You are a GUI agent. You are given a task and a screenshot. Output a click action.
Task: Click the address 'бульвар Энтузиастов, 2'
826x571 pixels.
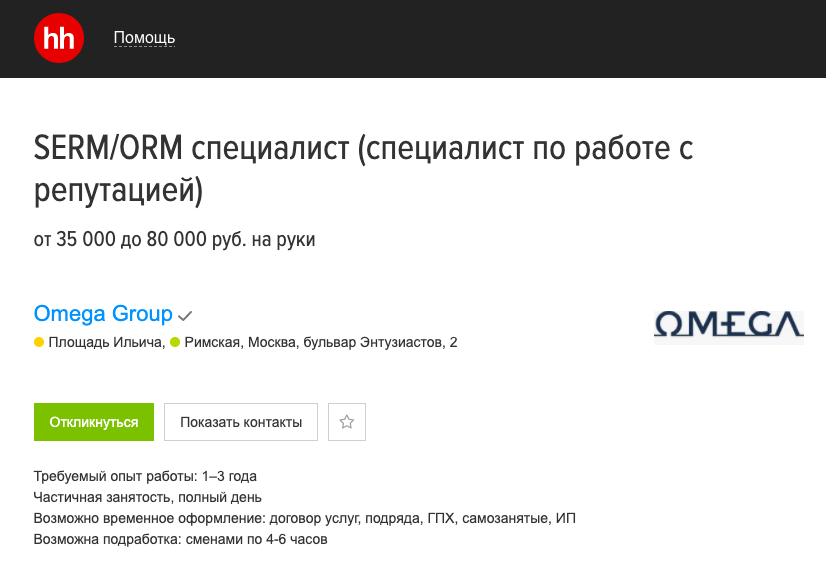click(x=382, y=342)
